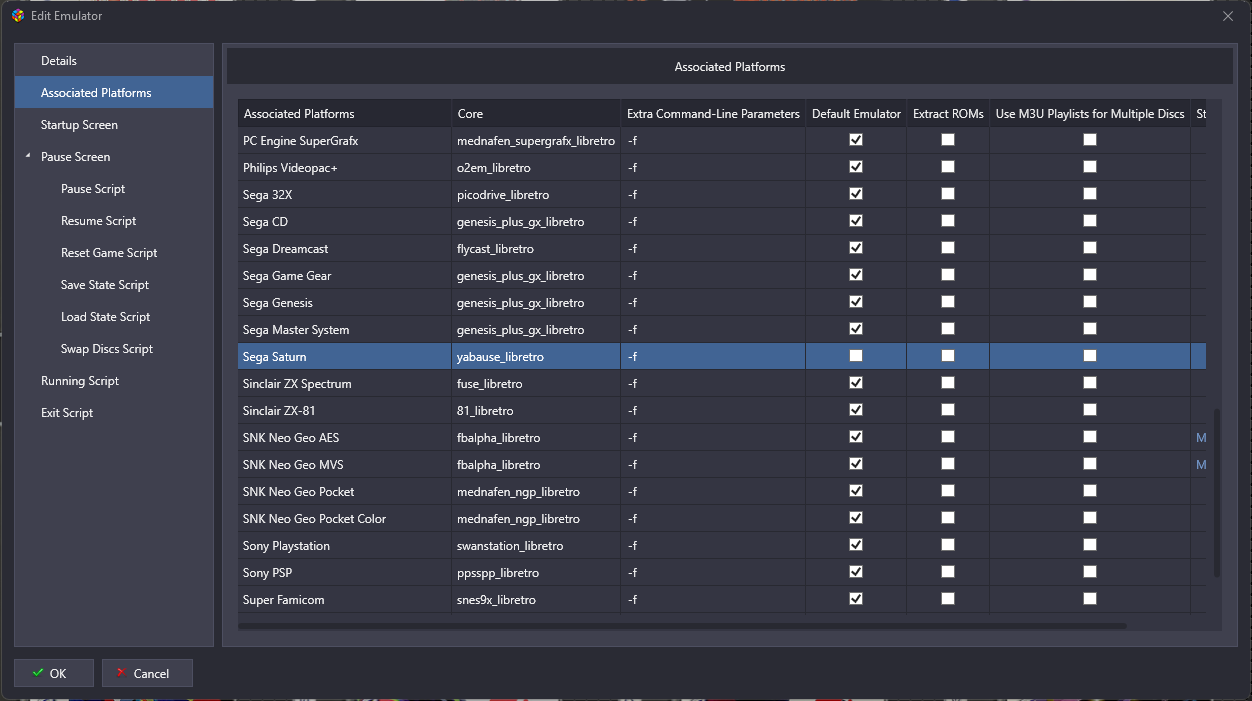1252x701 pixels.
Task: Click the Default Emulator column header
Action: click(x=856, y=114)
